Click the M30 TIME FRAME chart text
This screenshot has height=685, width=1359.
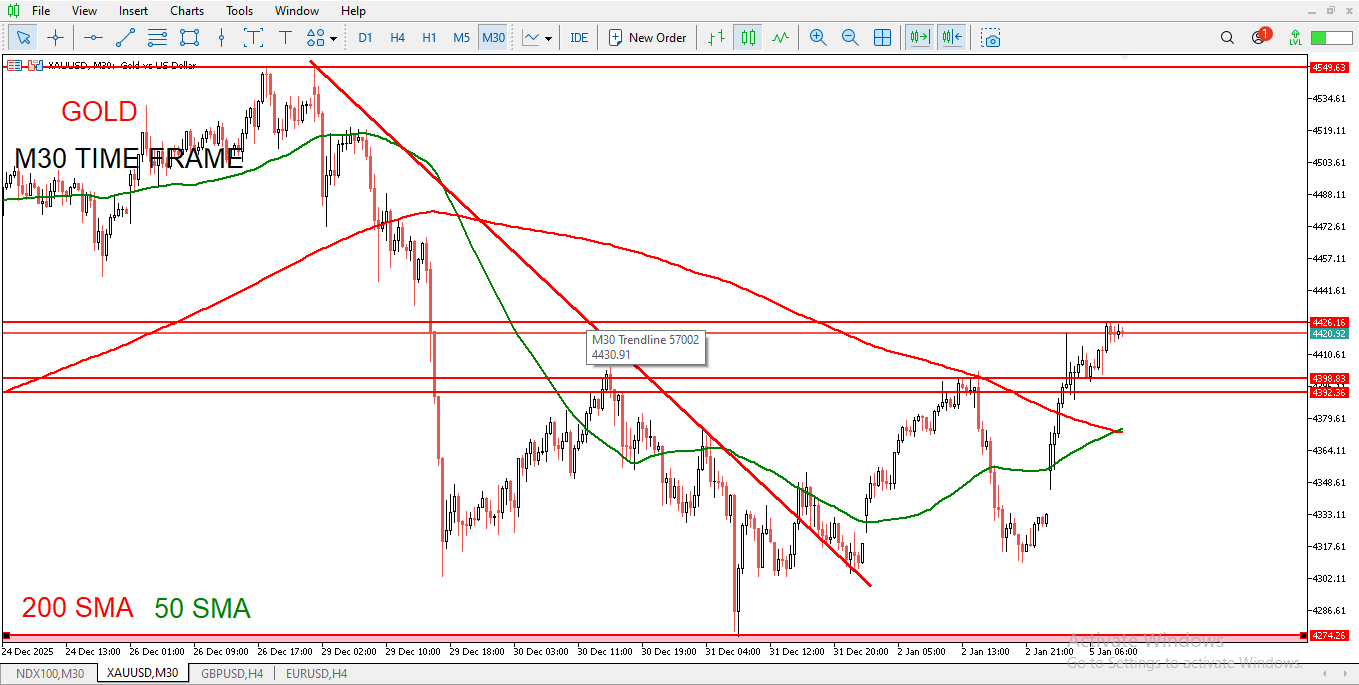(129, 158)
